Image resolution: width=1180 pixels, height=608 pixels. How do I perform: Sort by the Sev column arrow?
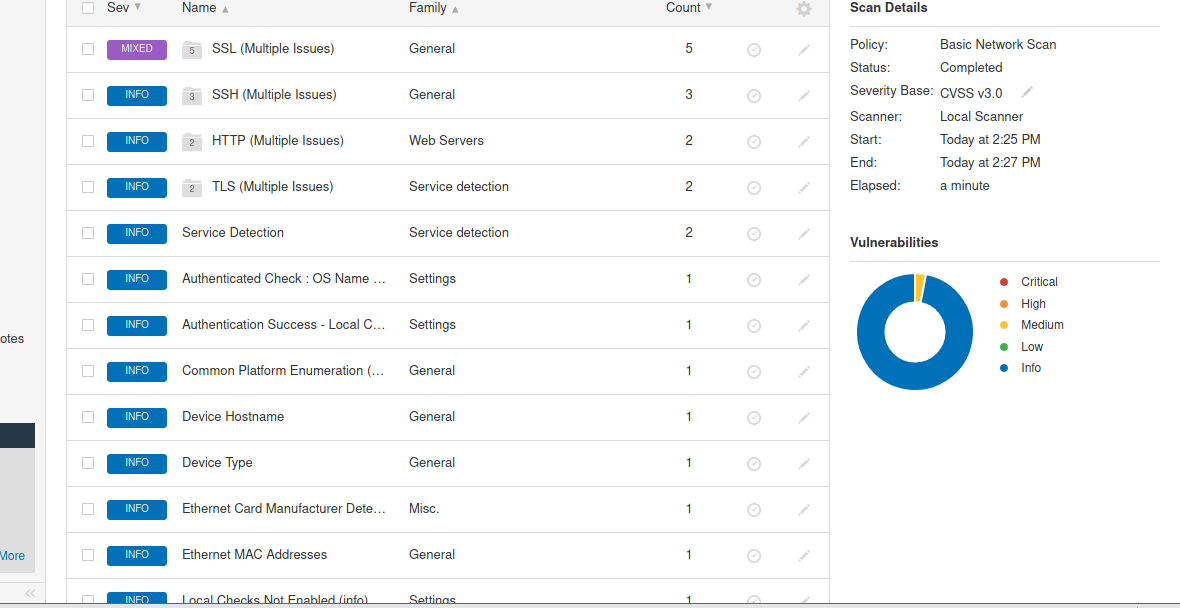click(x=137, y=7)
